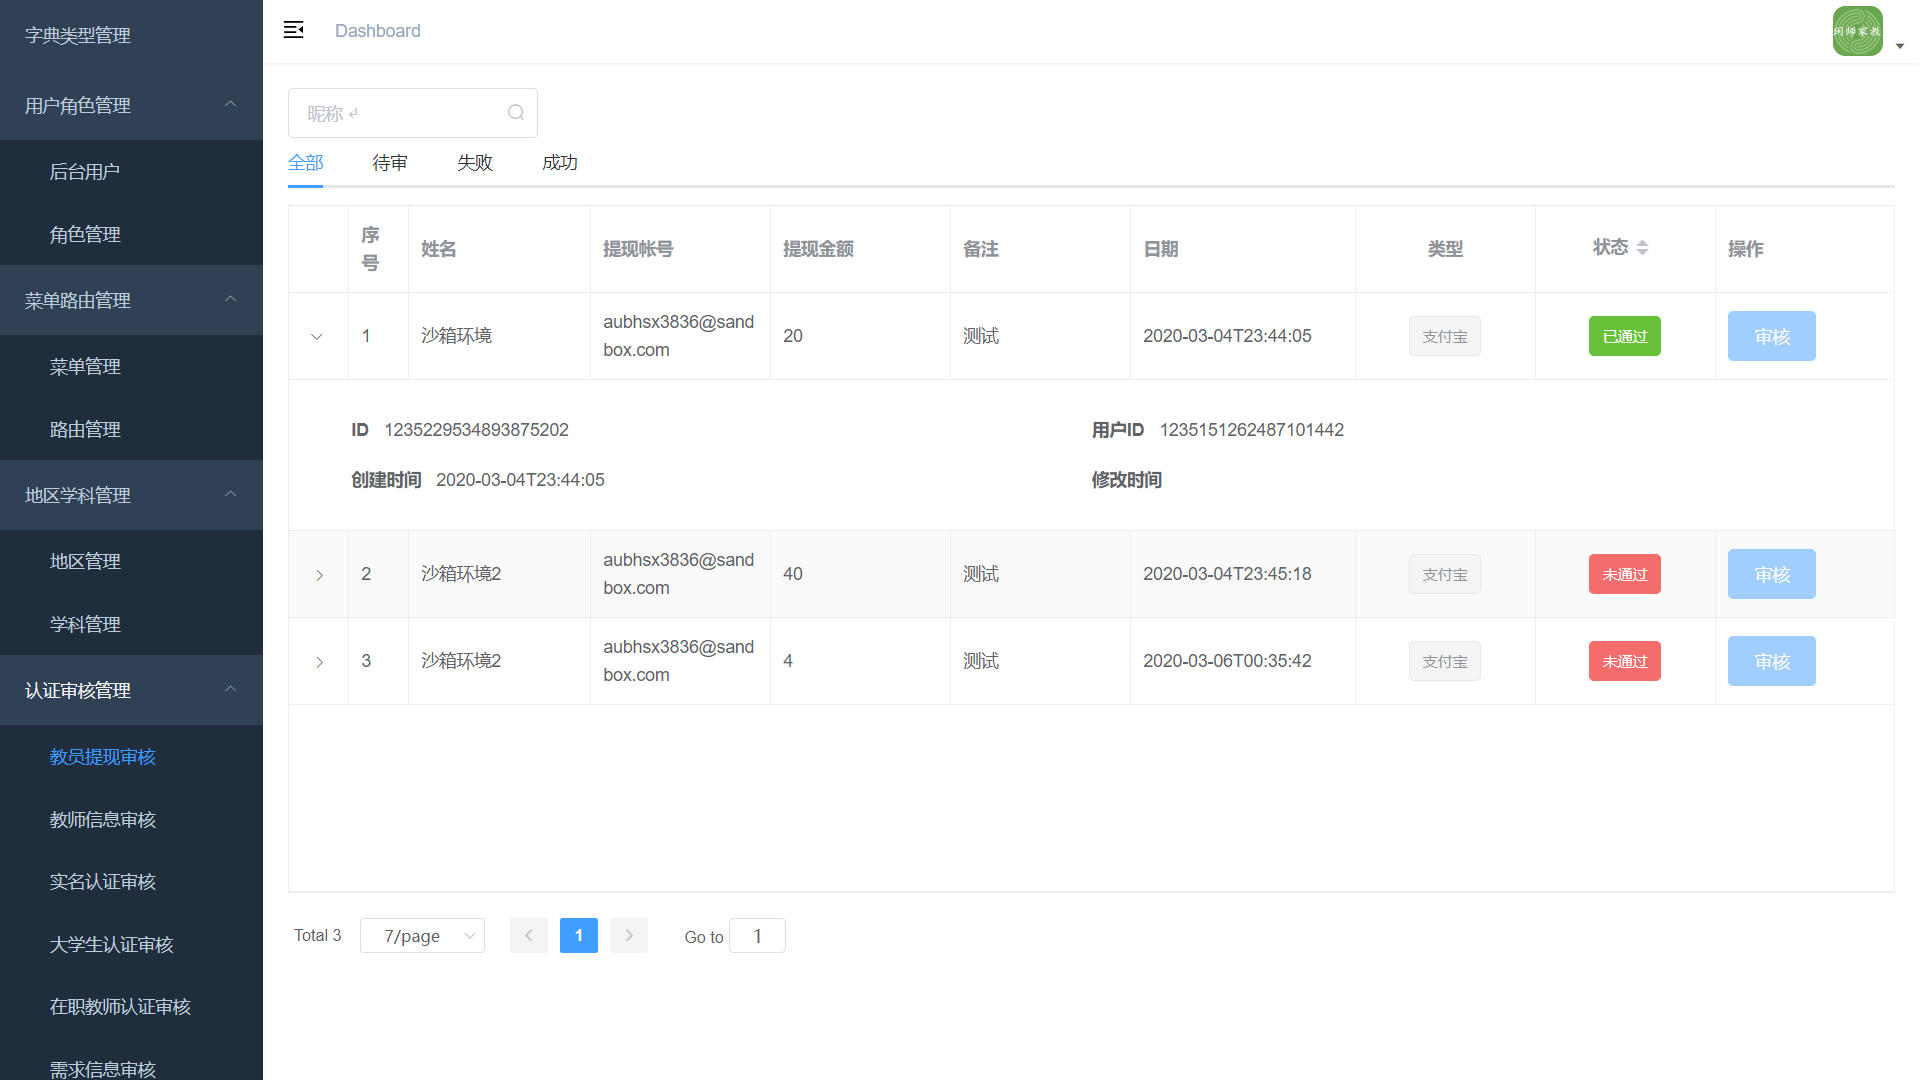Viewport: 1920px width, 1080px height.
Task: Expand details for row 2 沙箱环境2
Action: pos(319,575)
